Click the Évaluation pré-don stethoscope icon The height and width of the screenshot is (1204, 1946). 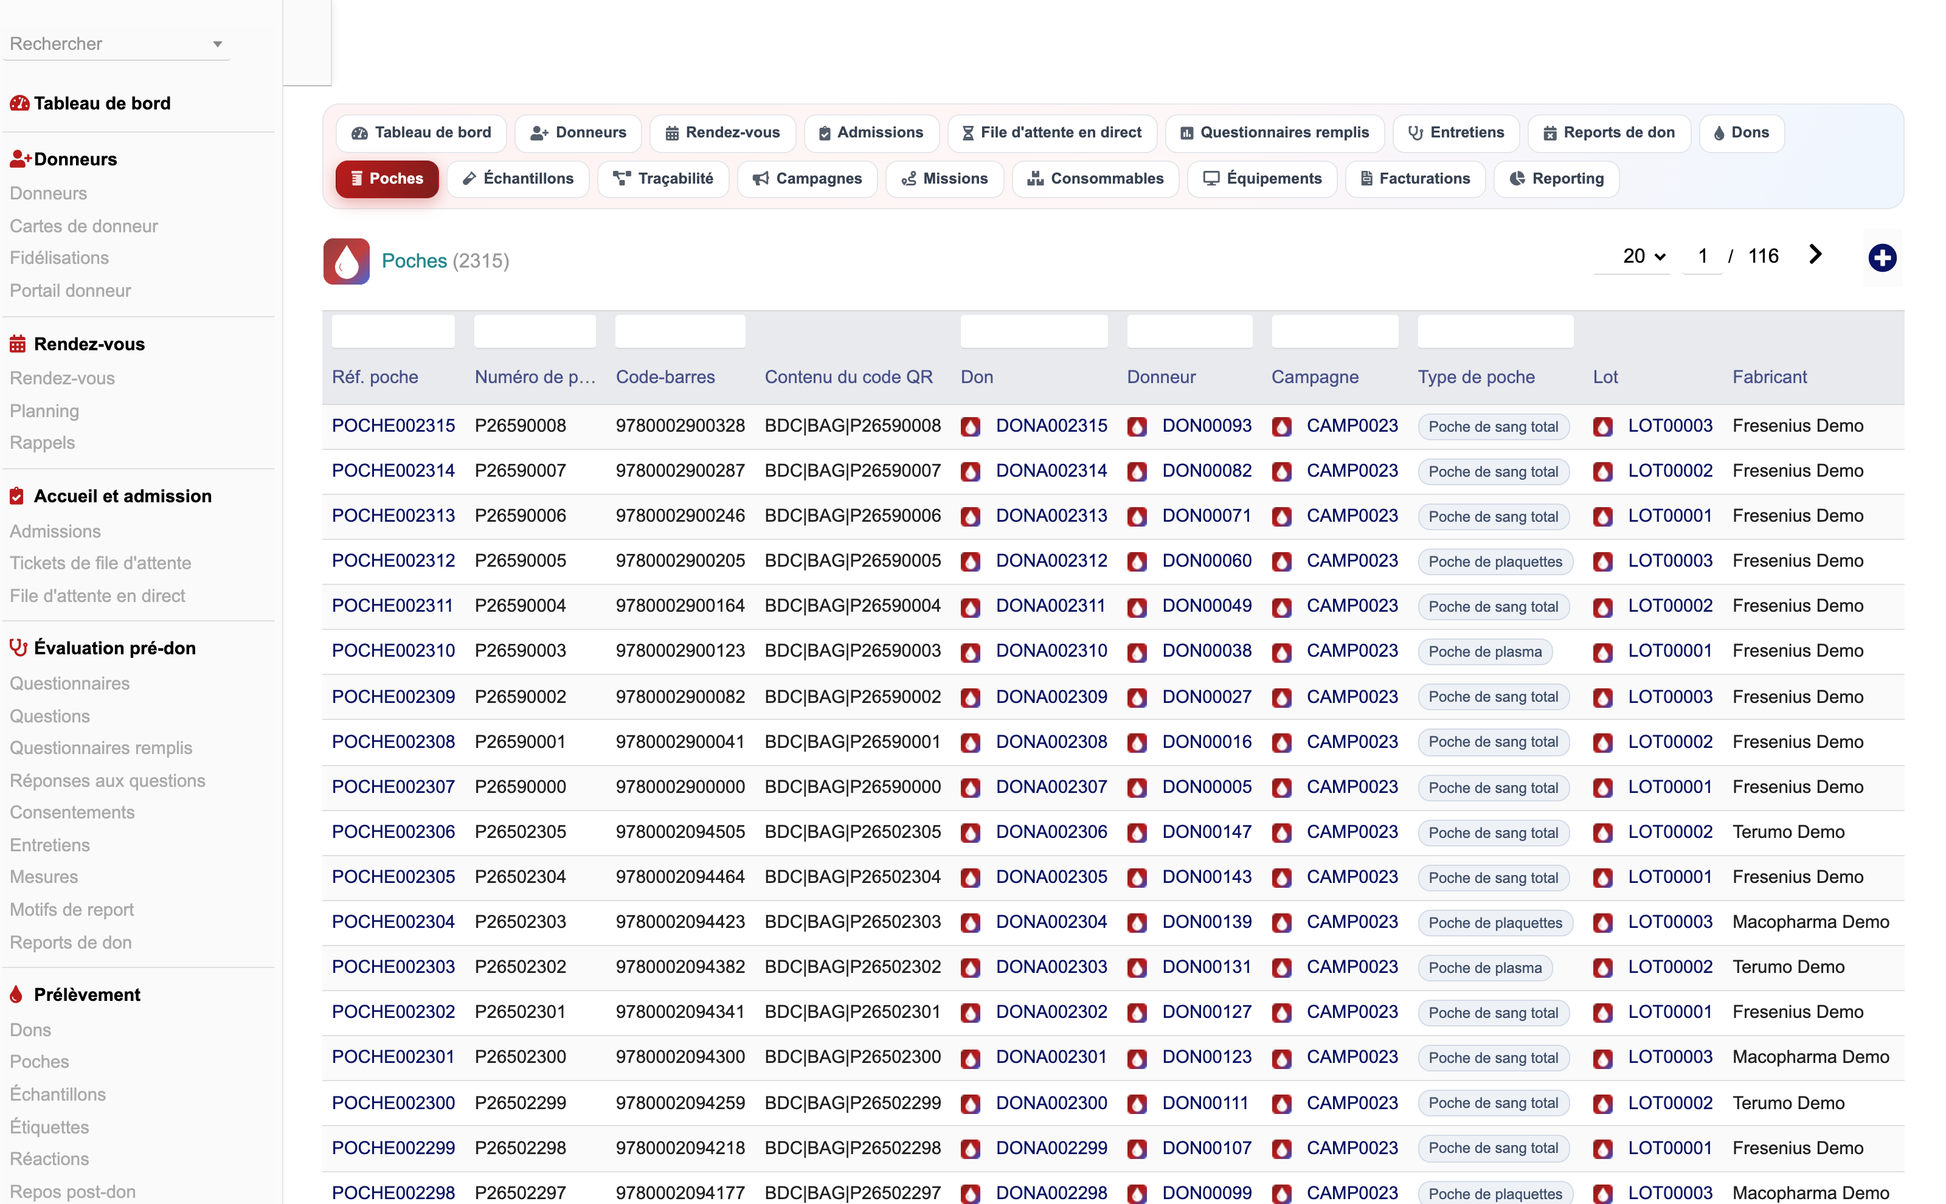point(18,648)
